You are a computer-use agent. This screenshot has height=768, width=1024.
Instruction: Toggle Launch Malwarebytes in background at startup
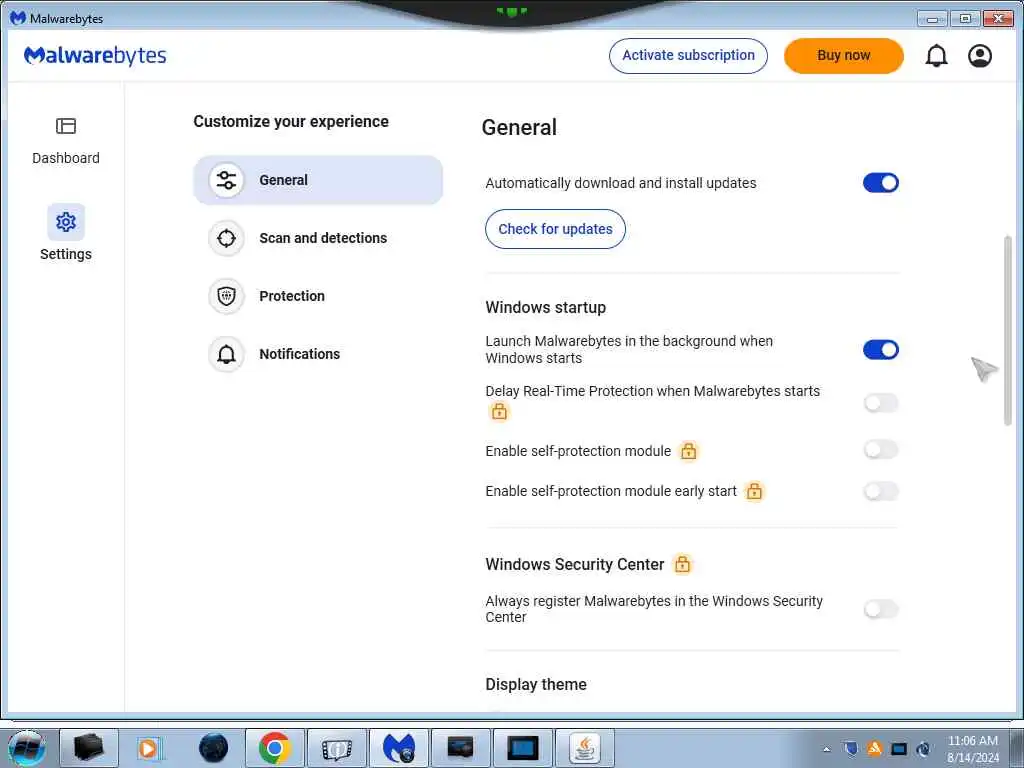(880, 350)
